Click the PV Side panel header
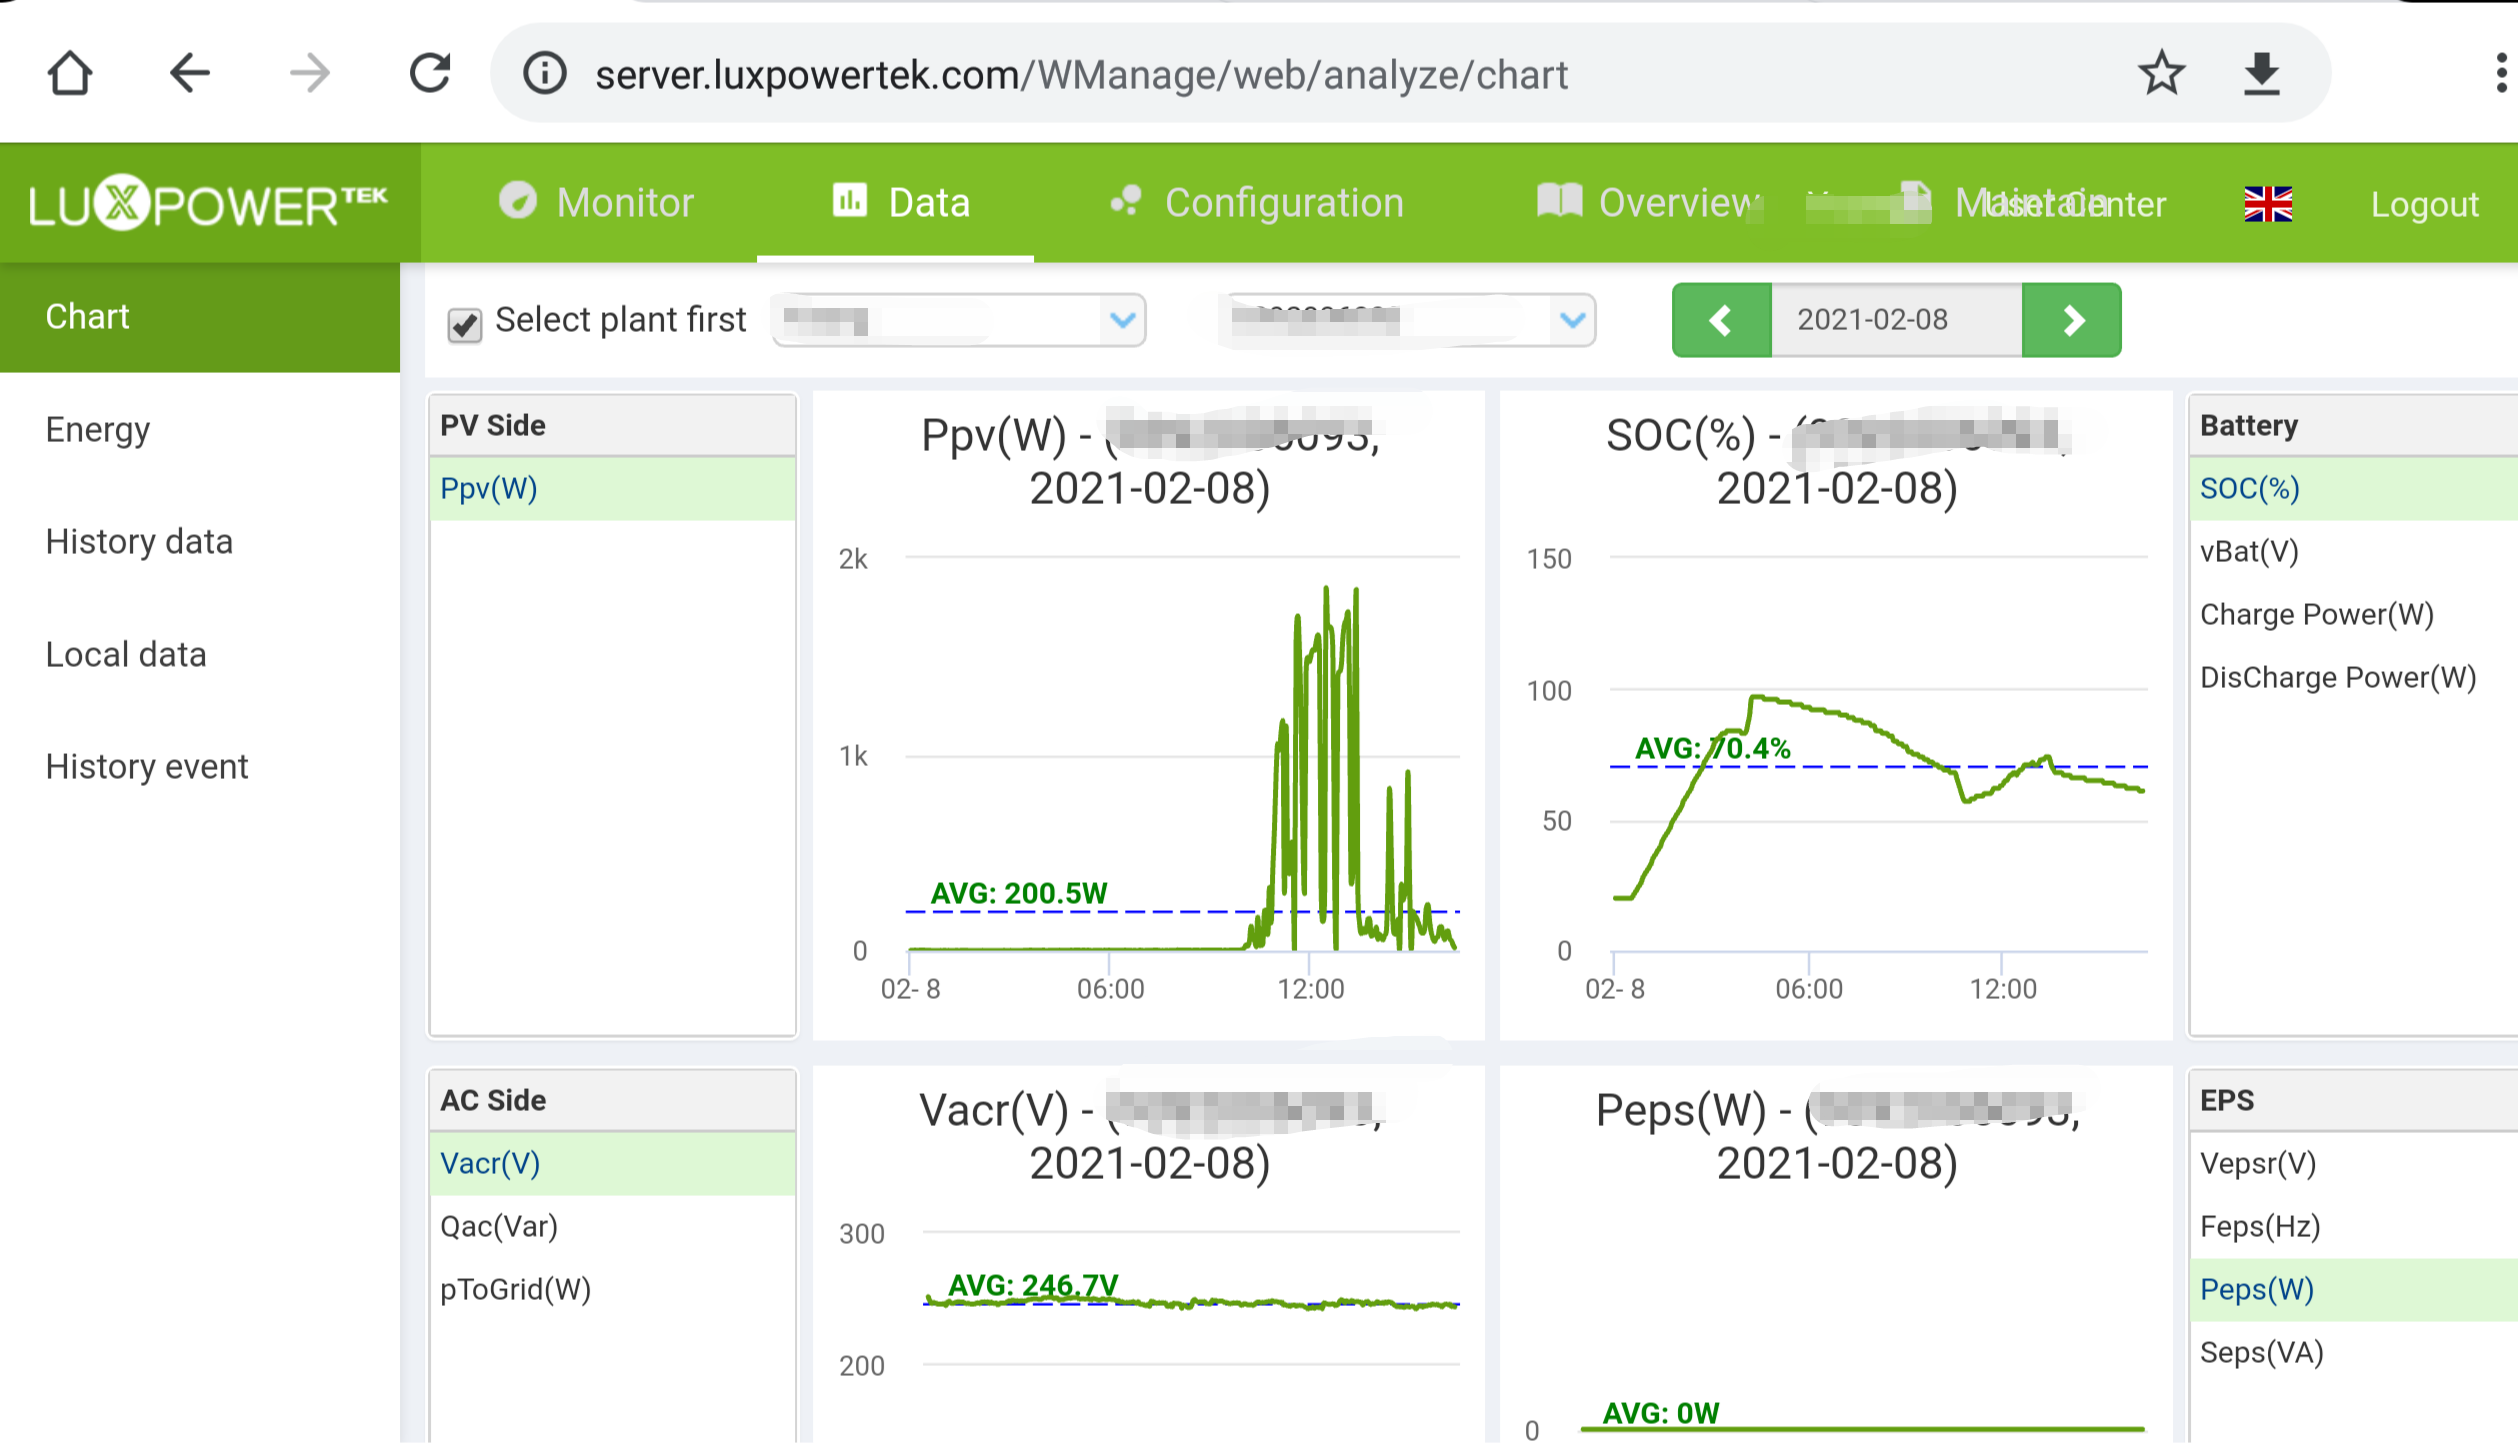The width and height of the screenshot is (2518, 1443). 612,426
